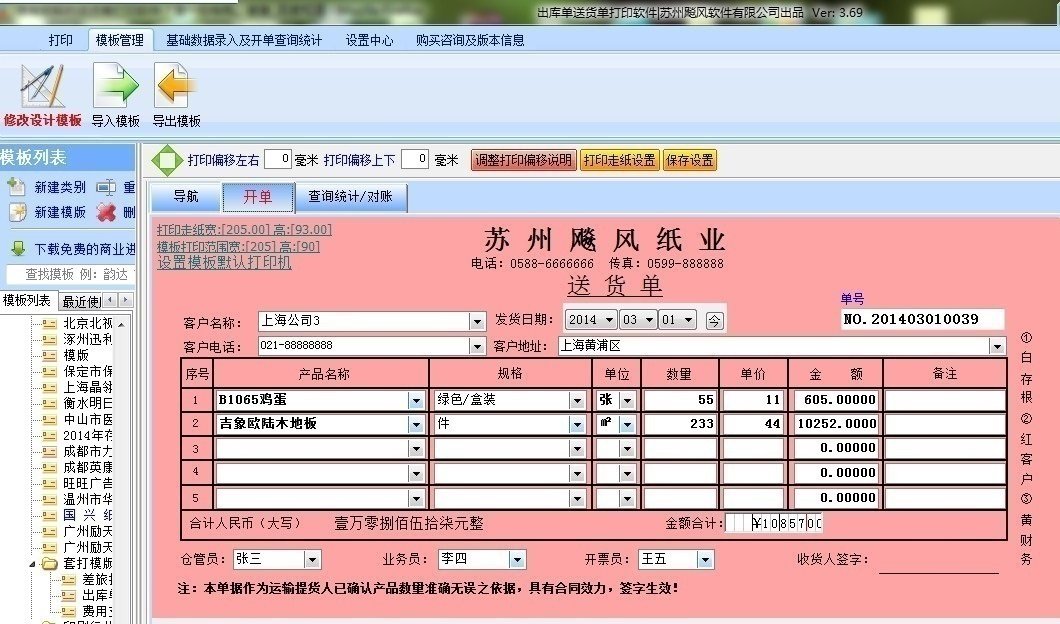Viewport: 1060px width, 624px height.
Task: Open the 设置中心 menu
Action: point(368,41)
